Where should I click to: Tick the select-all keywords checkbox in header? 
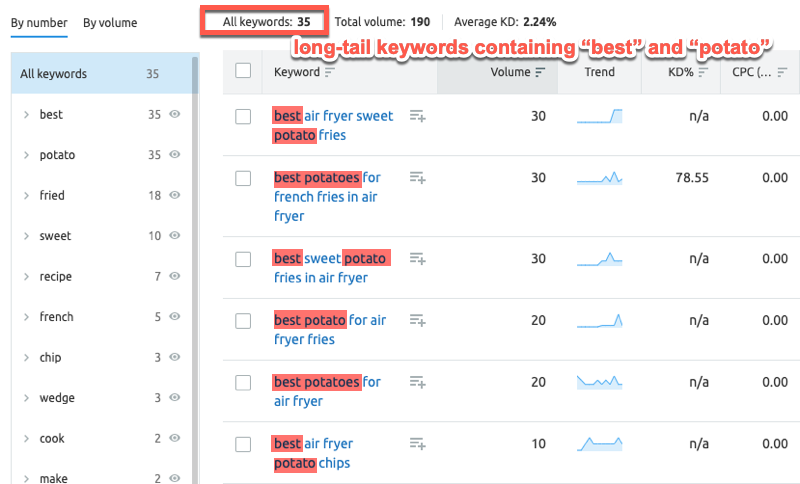(x=243, y=71)
